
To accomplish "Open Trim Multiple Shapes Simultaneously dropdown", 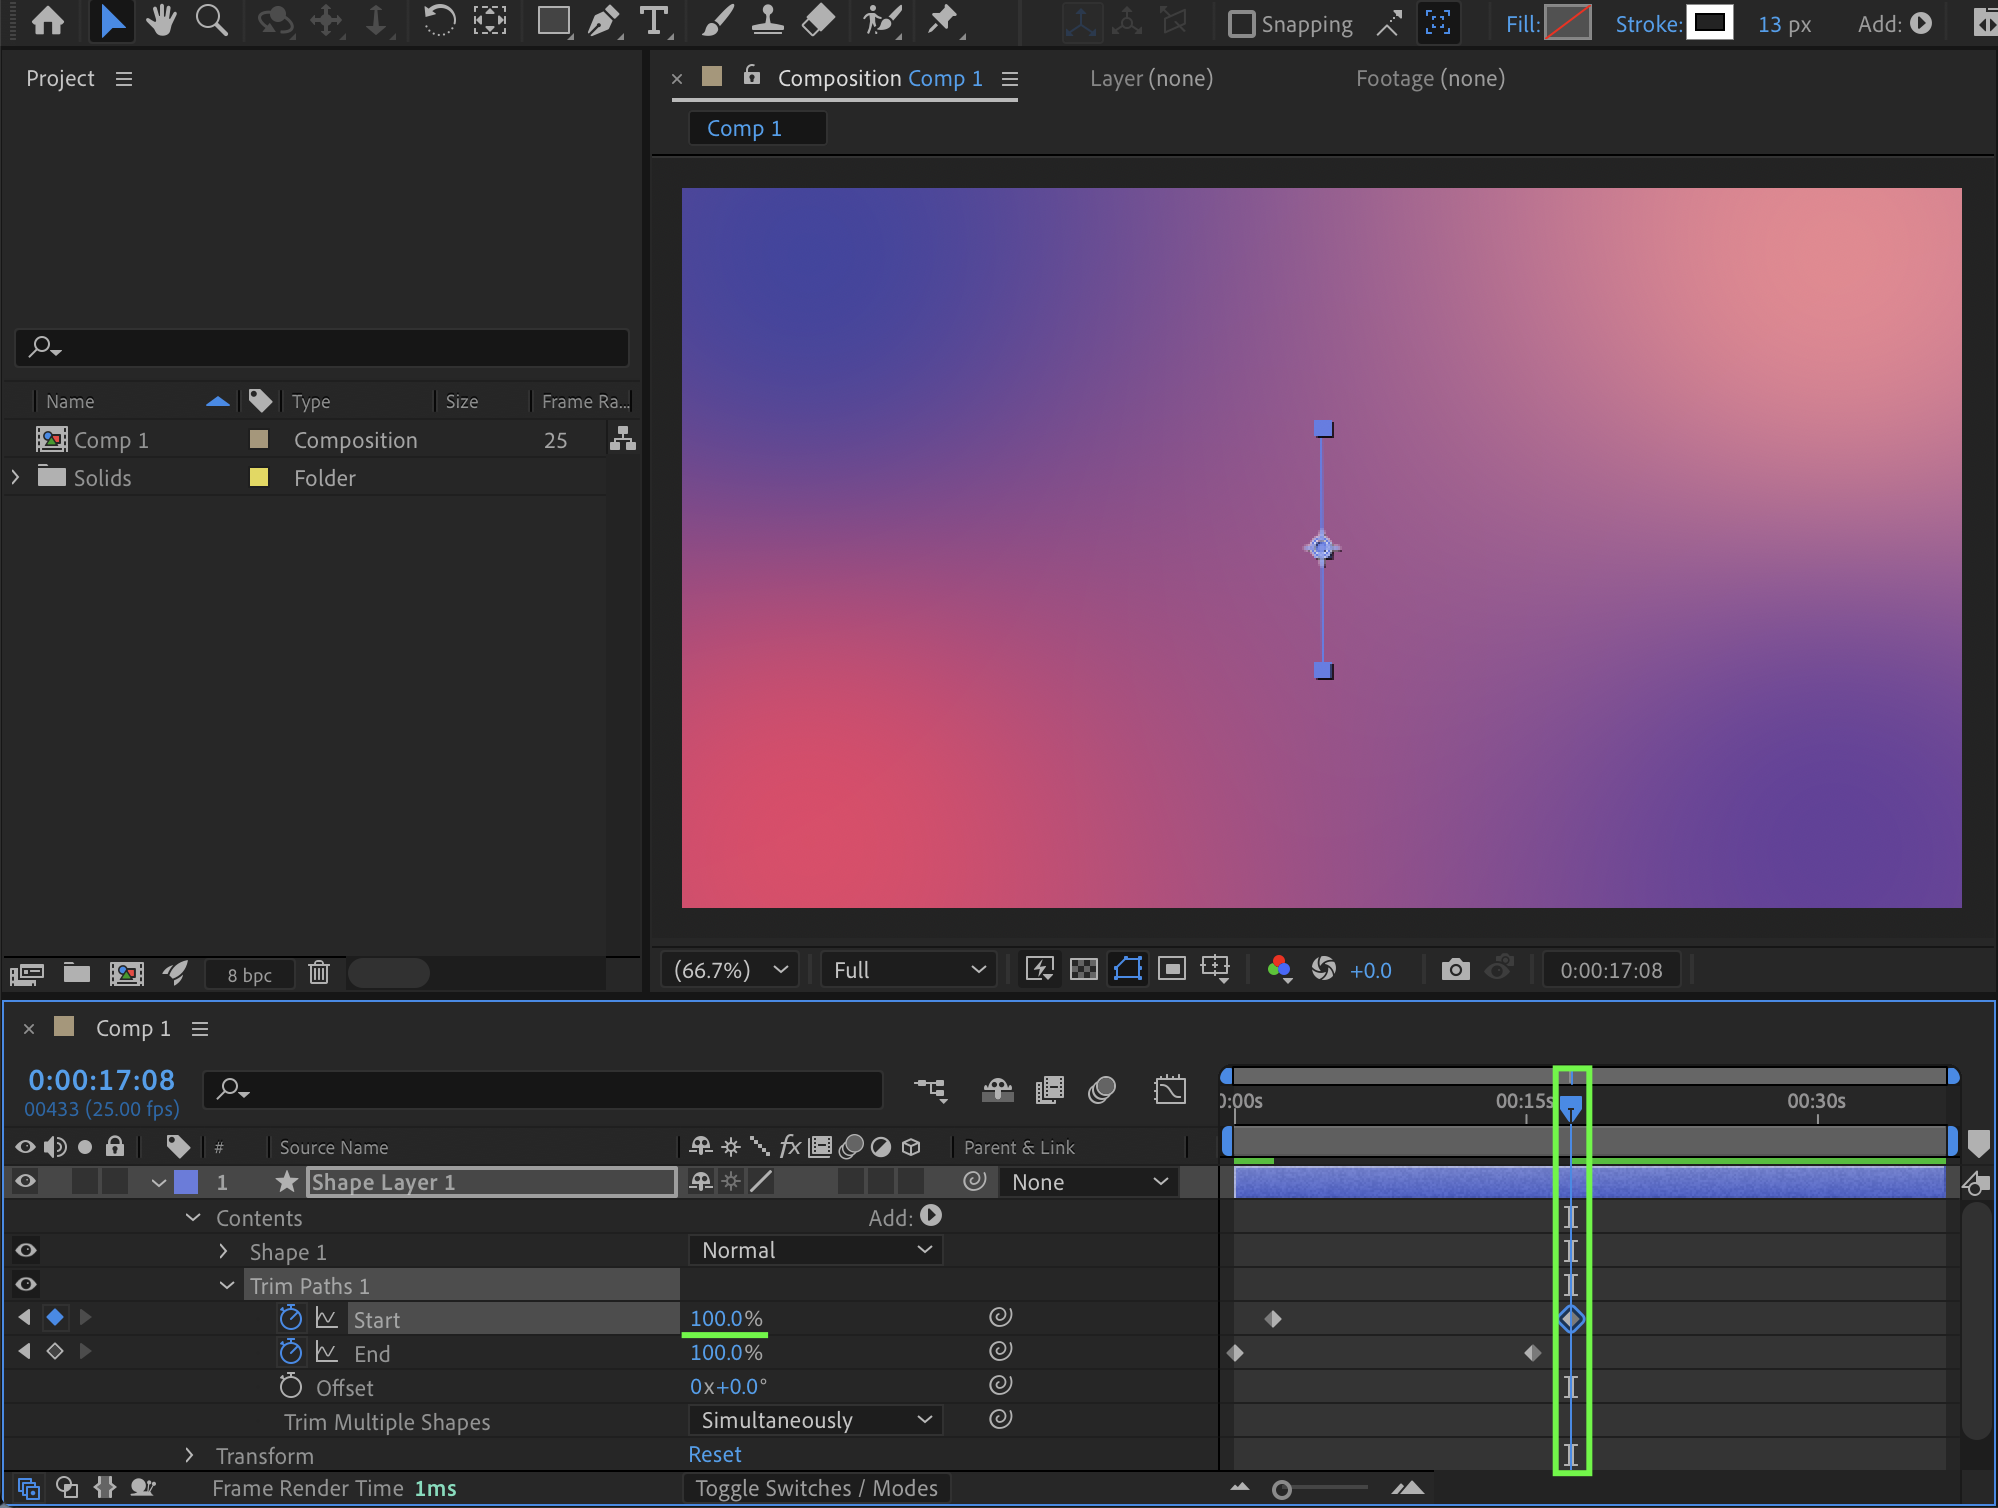I will [x=815, y=1420].
